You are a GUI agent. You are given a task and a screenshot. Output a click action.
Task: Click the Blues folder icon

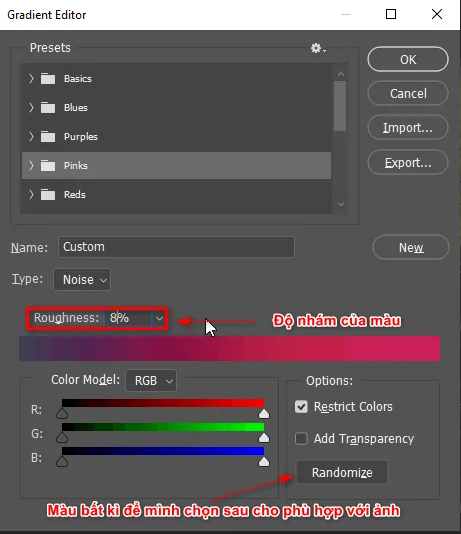point(48,108)
